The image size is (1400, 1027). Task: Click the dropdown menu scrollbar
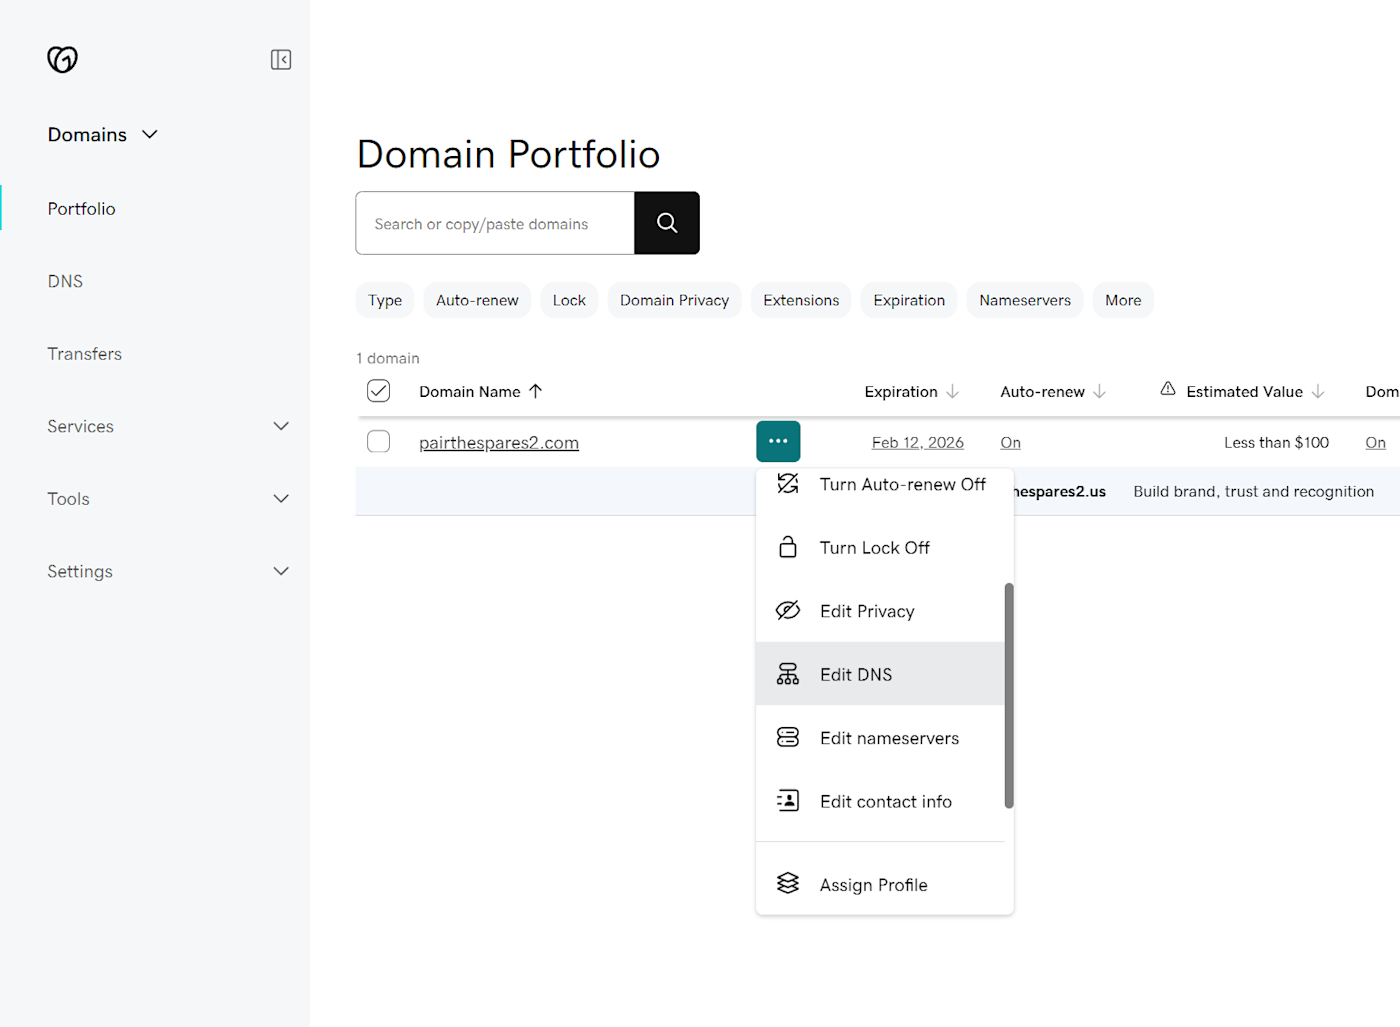pos(1009,696)
